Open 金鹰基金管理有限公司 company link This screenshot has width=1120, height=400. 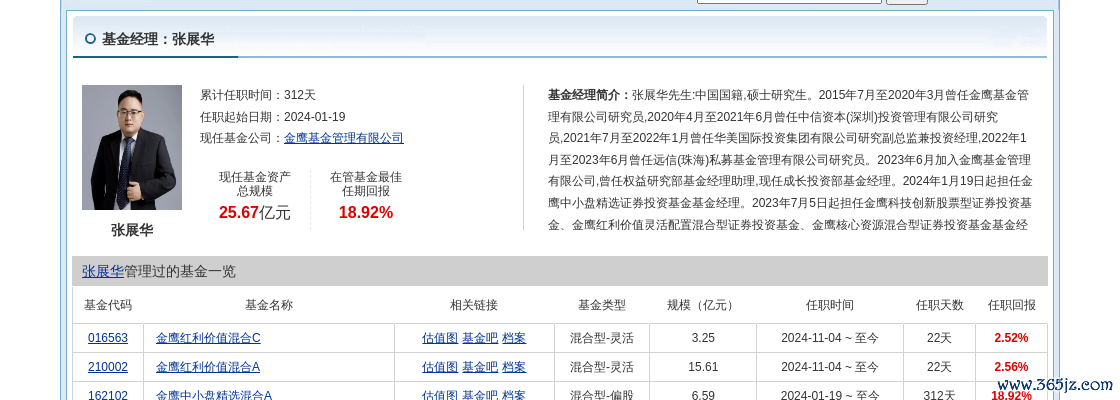tap(344, 138)
